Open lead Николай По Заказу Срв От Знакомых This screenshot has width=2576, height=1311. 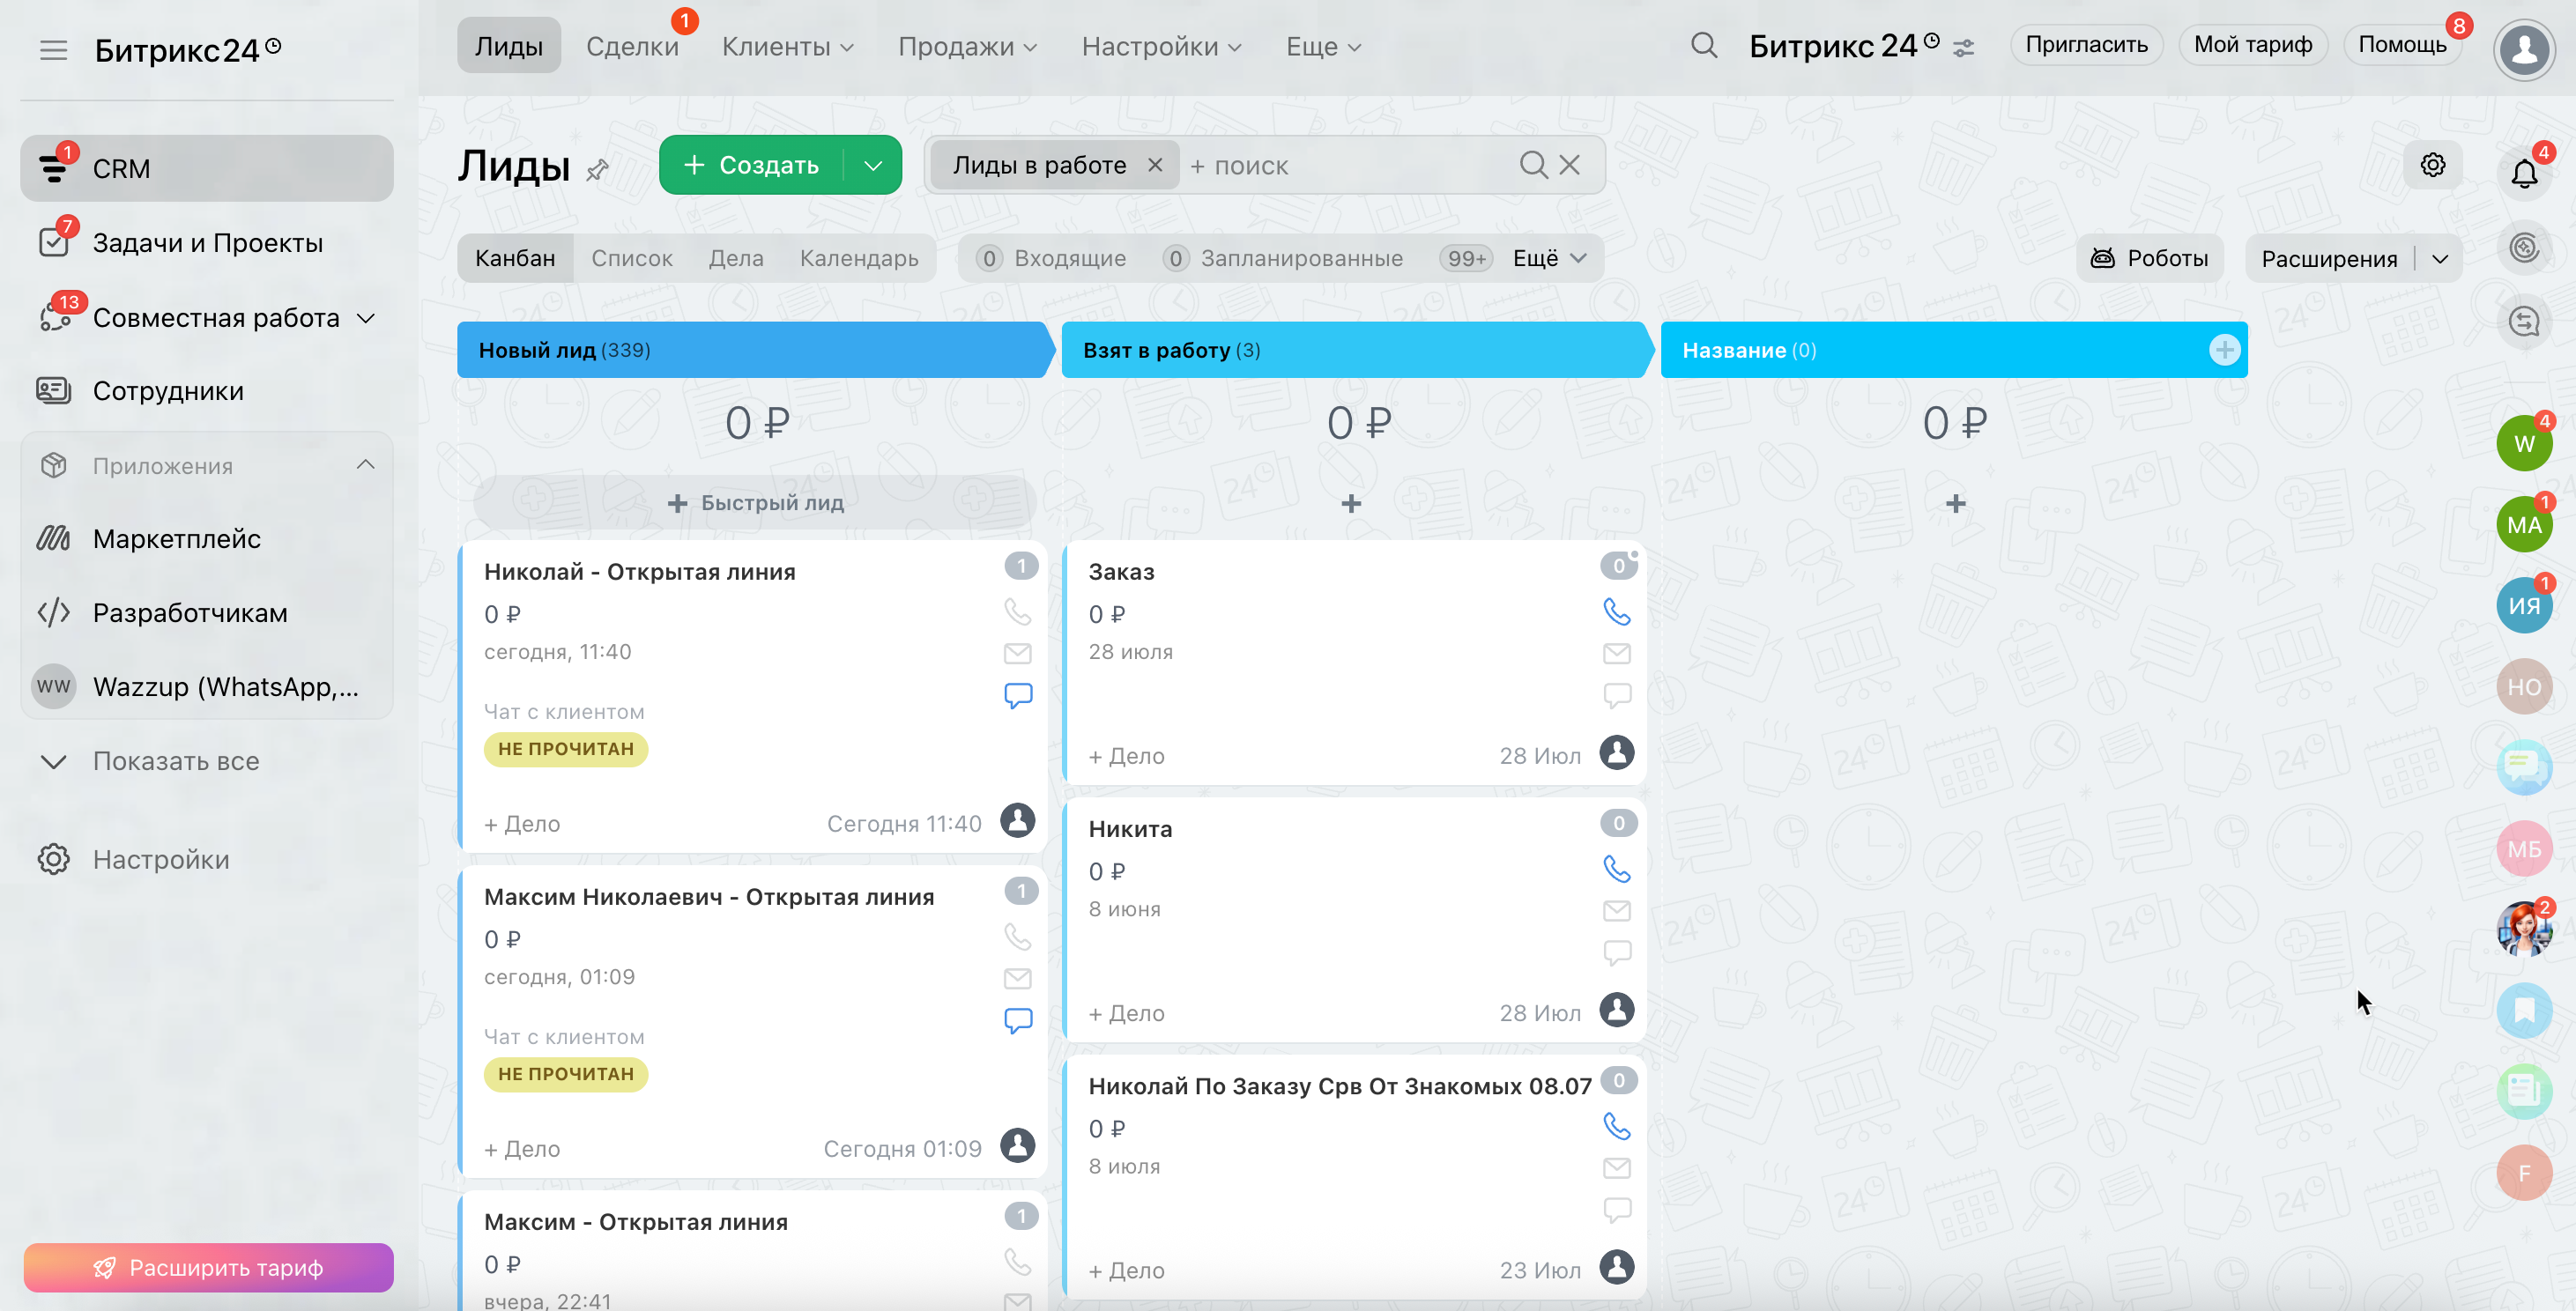coord(1339,1086)
